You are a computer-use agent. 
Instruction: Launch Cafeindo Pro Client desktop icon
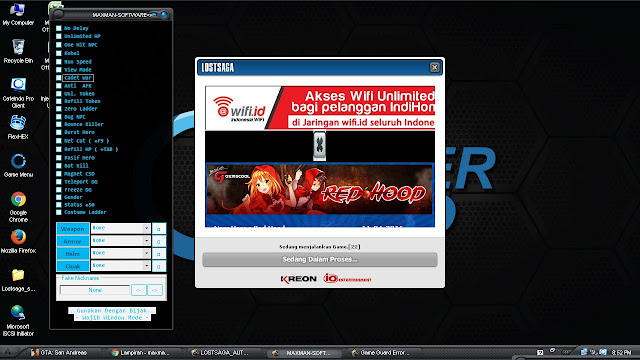tap(18, 93)
